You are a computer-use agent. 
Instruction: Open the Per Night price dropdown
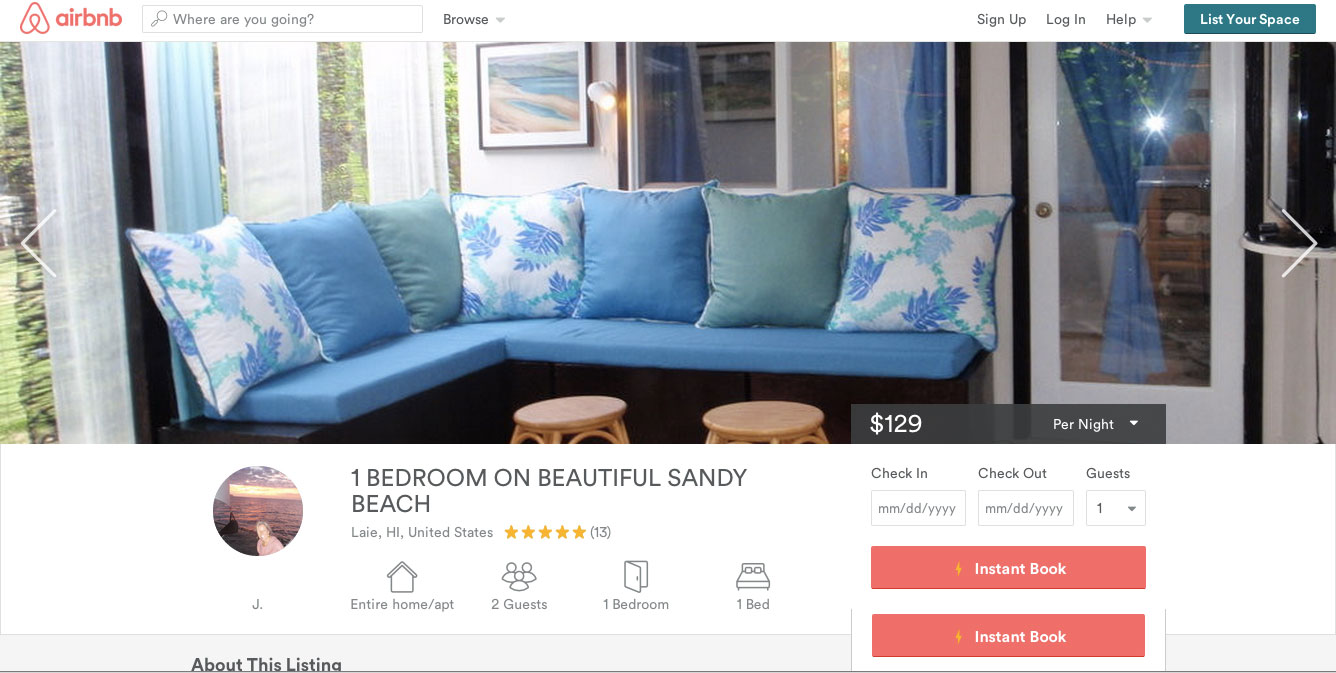1096,424
